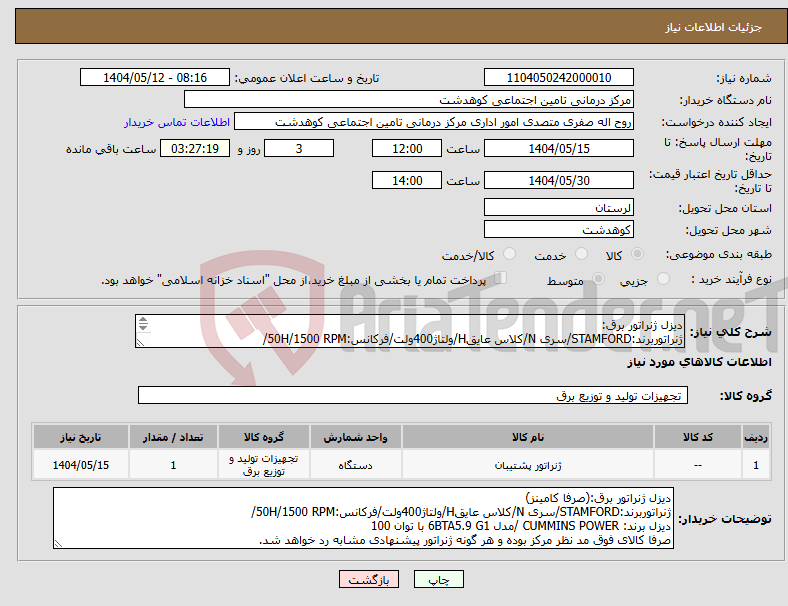
Task: Click the نام کالا column header
Action: pyautogui.click(x=528, y=437)
